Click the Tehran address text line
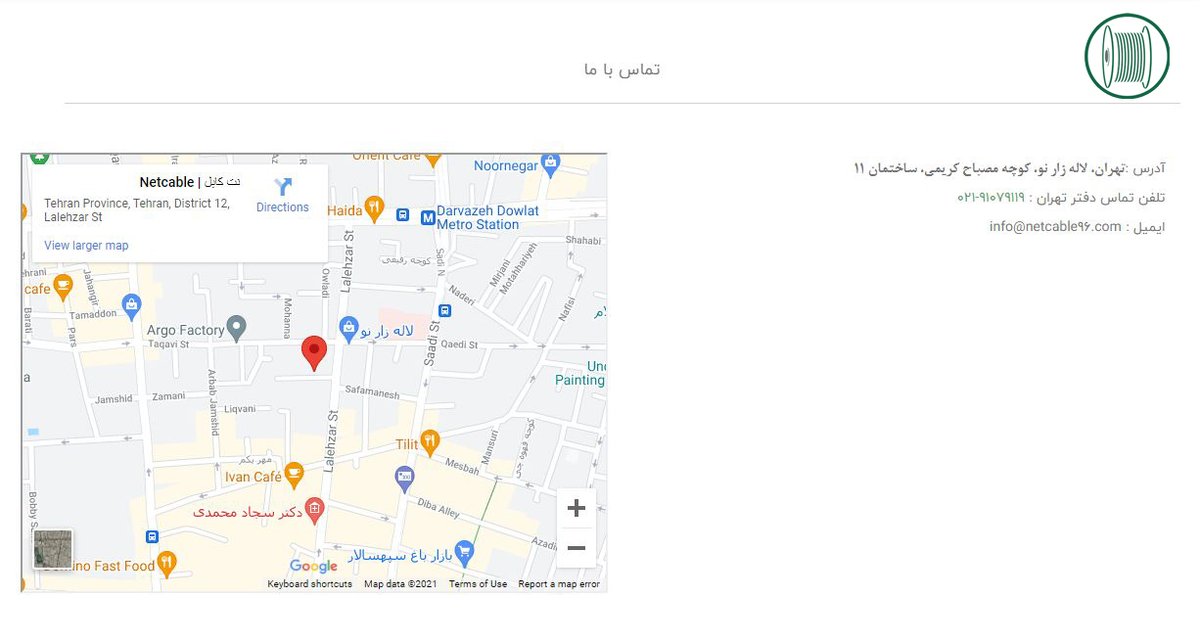Viewport: 1200px width, 643px height. (1010, 168)
